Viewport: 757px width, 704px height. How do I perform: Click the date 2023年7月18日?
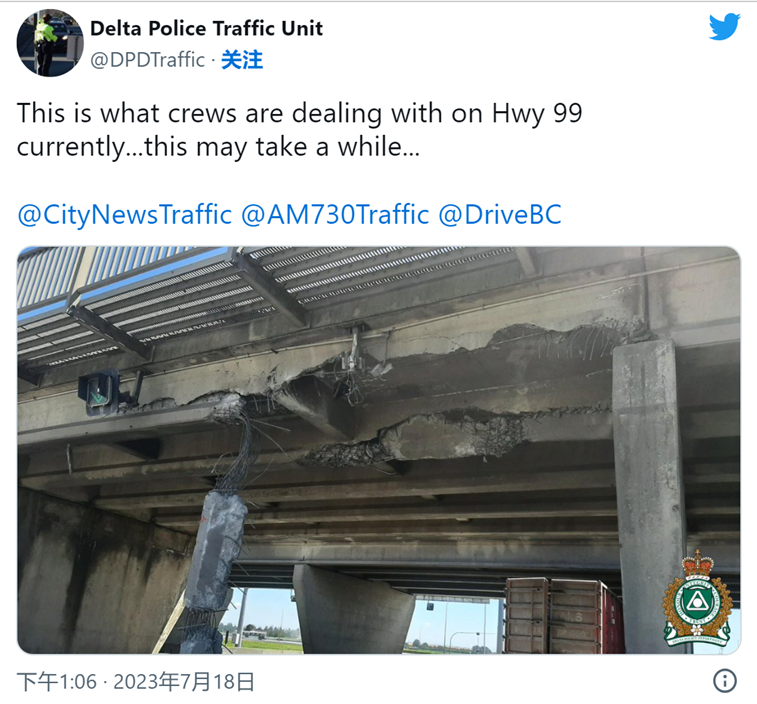(x=183, y=682)
